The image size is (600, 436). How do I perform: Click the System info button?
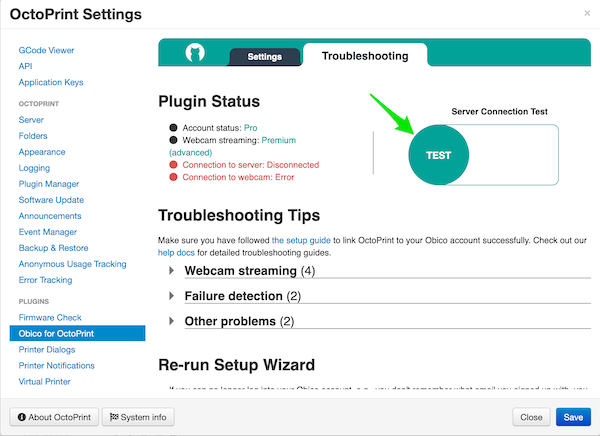[x=138, y=417]
